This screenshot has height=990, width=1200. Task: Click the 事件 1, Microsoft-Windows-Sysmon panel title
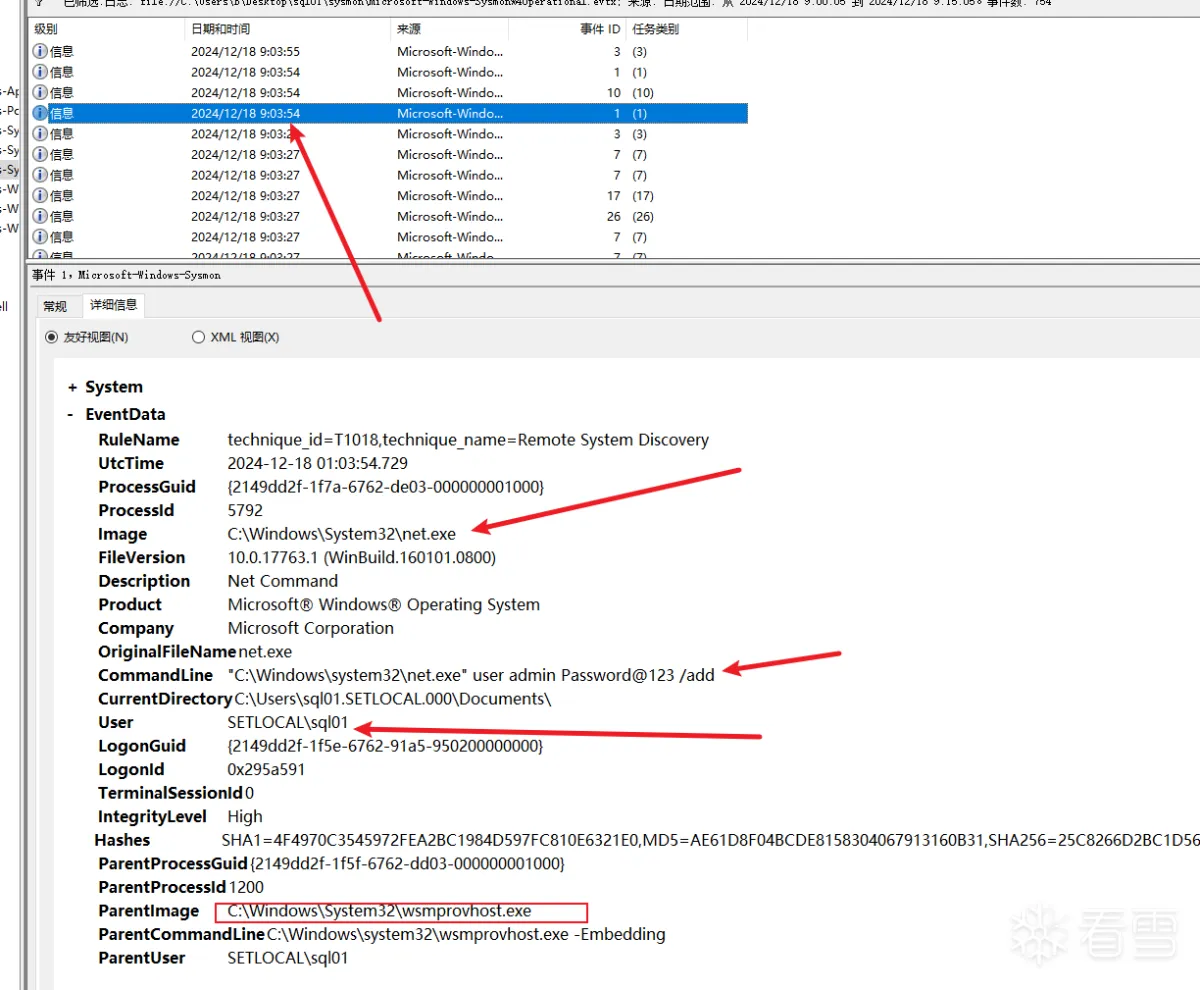click(126, 274)
